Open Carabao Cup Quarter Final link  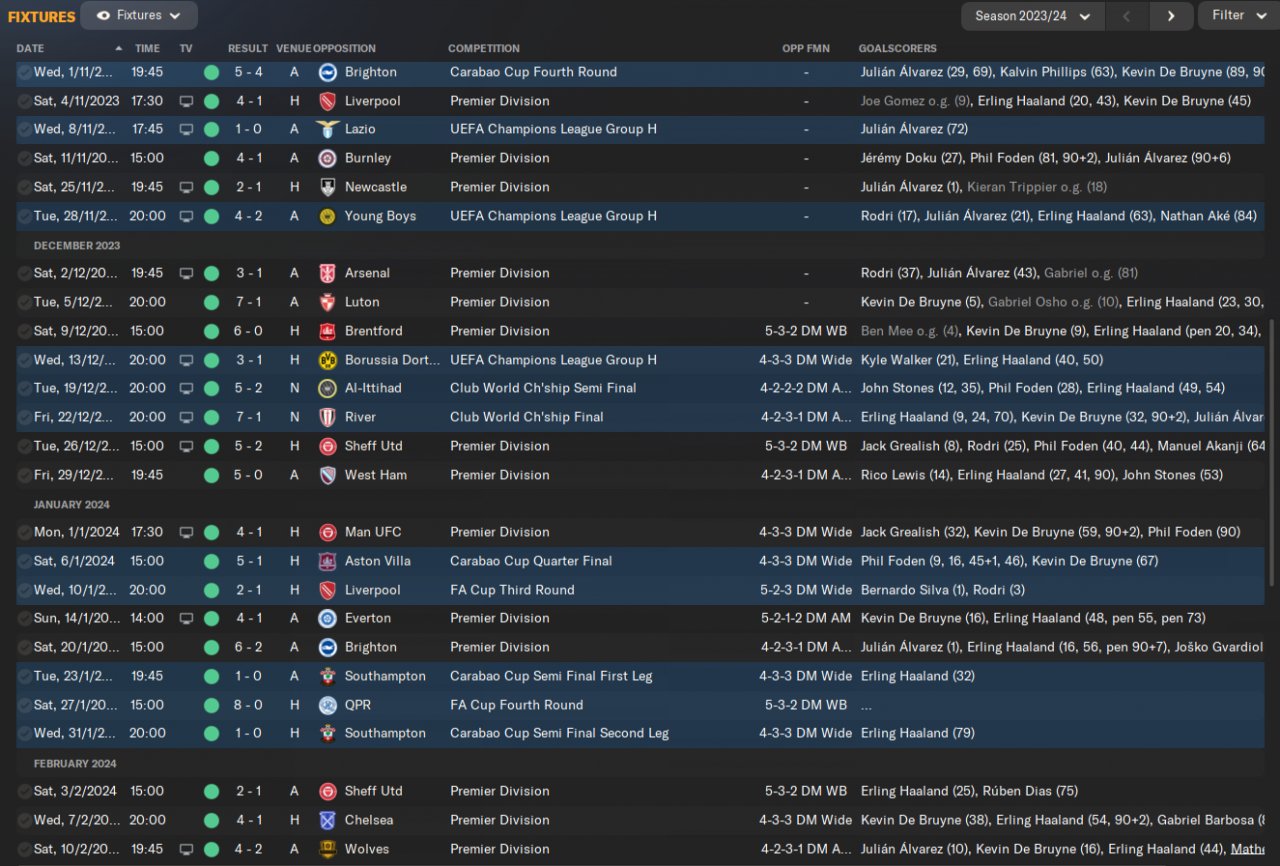[x=531, y=561]
